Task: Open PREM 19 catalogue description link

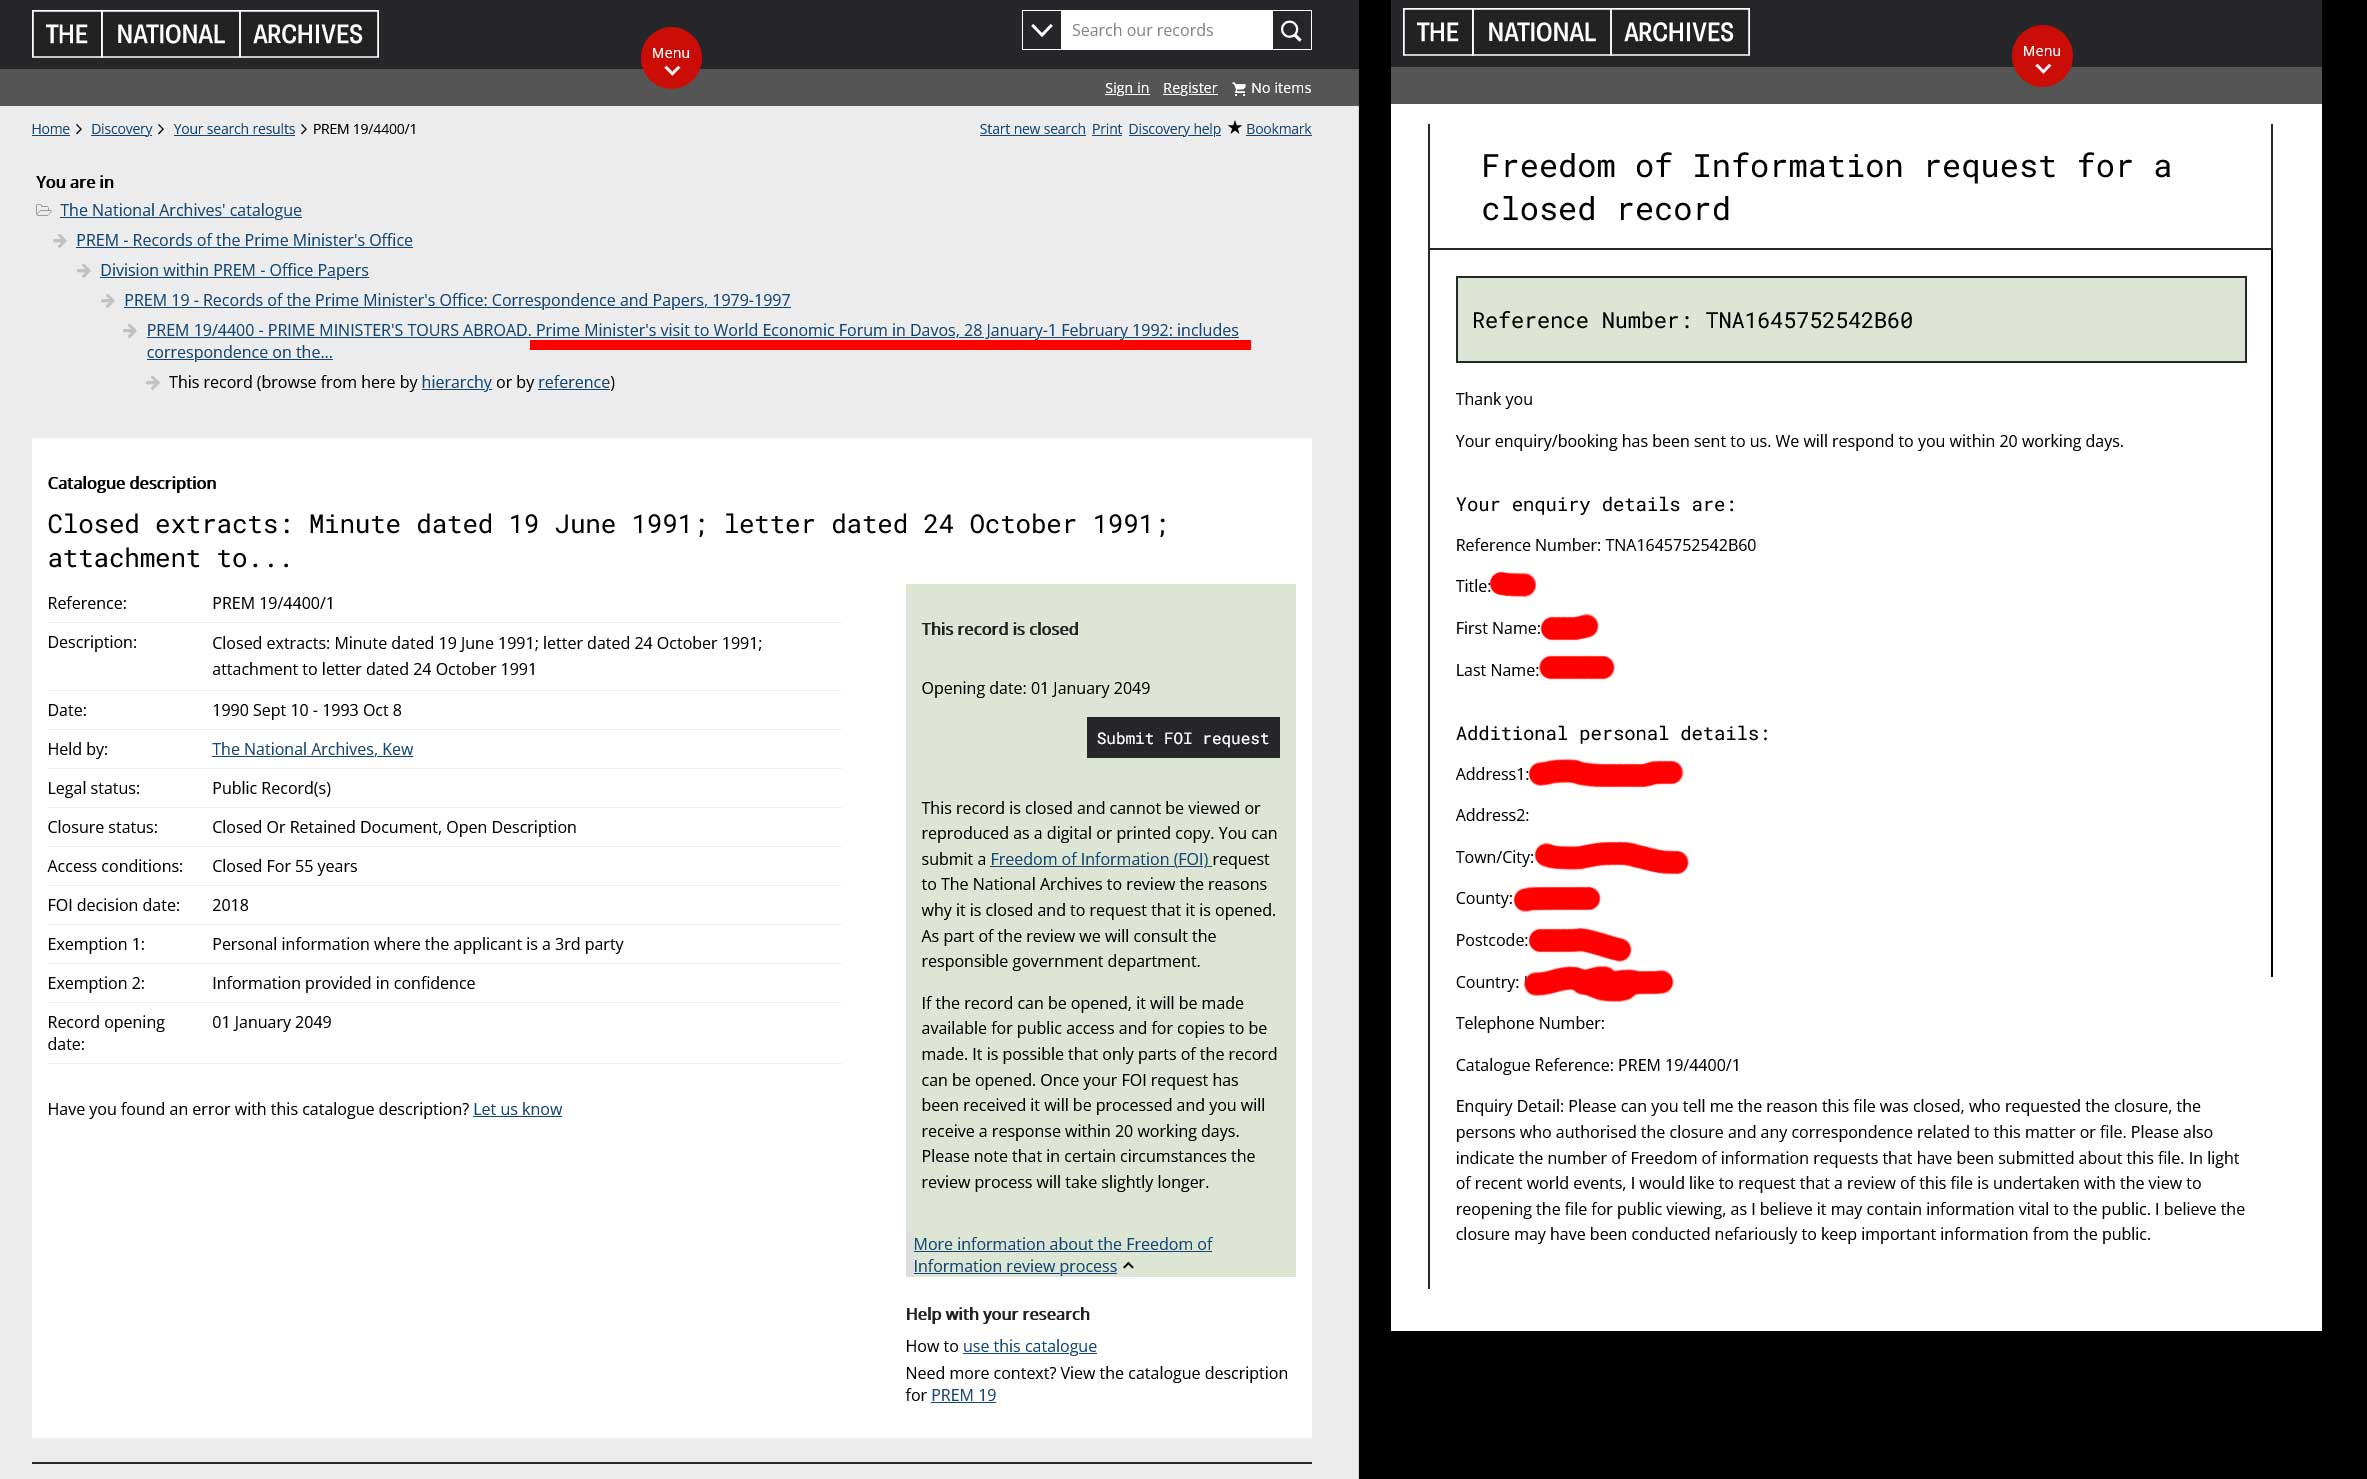Action: click(963, 1395)
